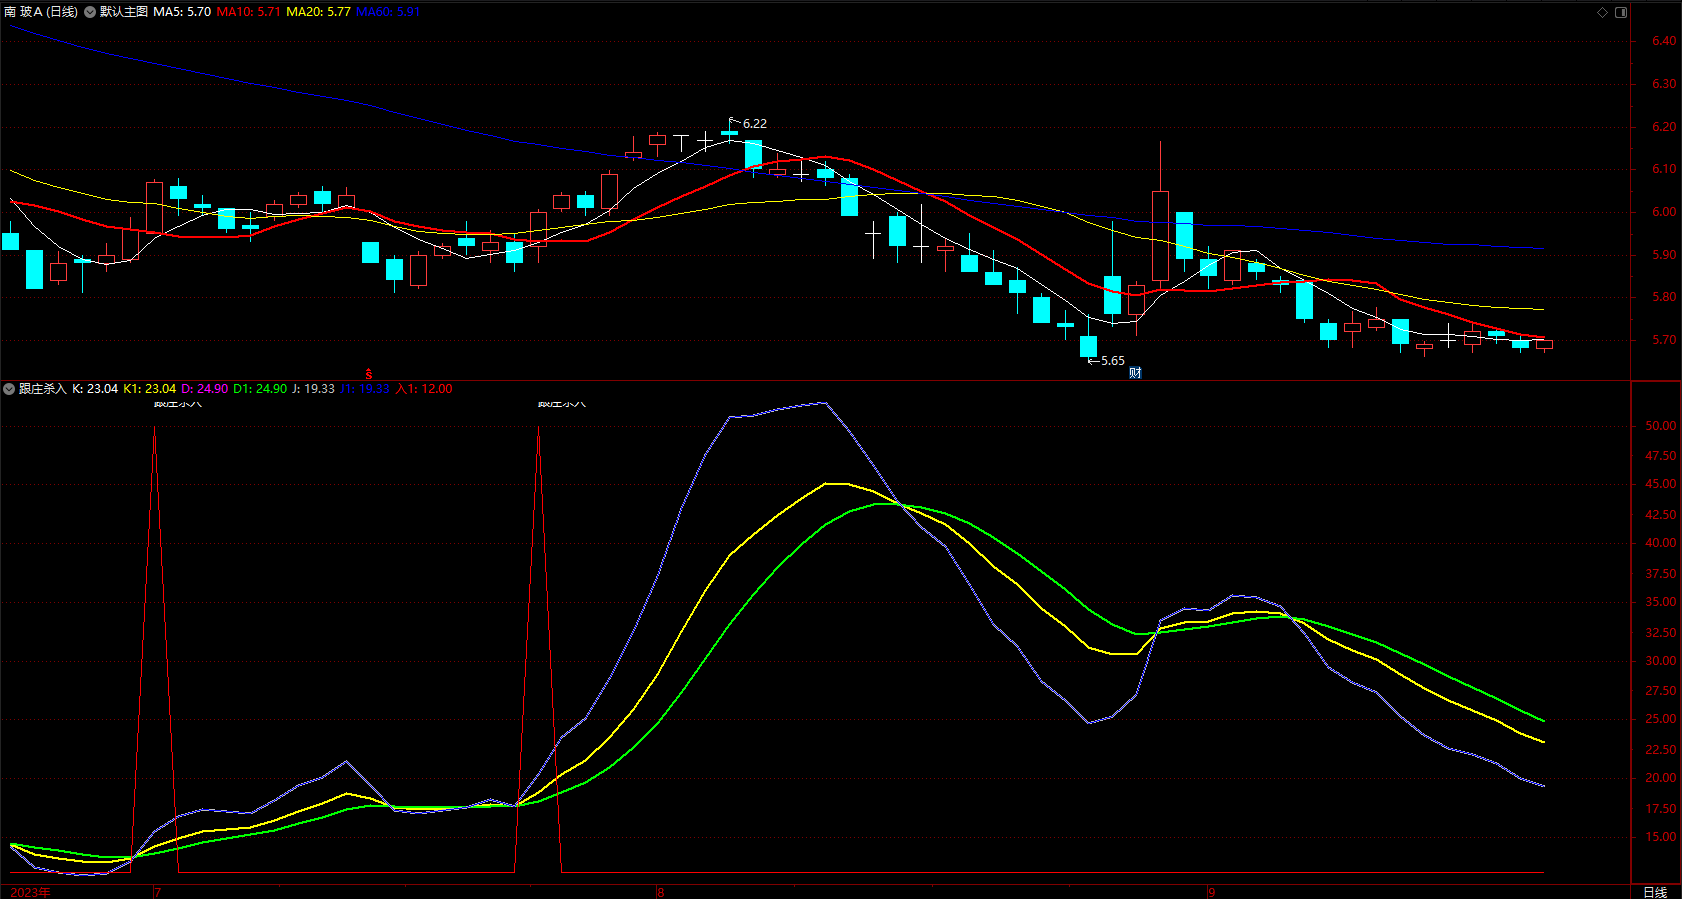1682x899 pixels.
Task: Click the tall red candlestick with long upper wick
Action: click(1160, 235)
